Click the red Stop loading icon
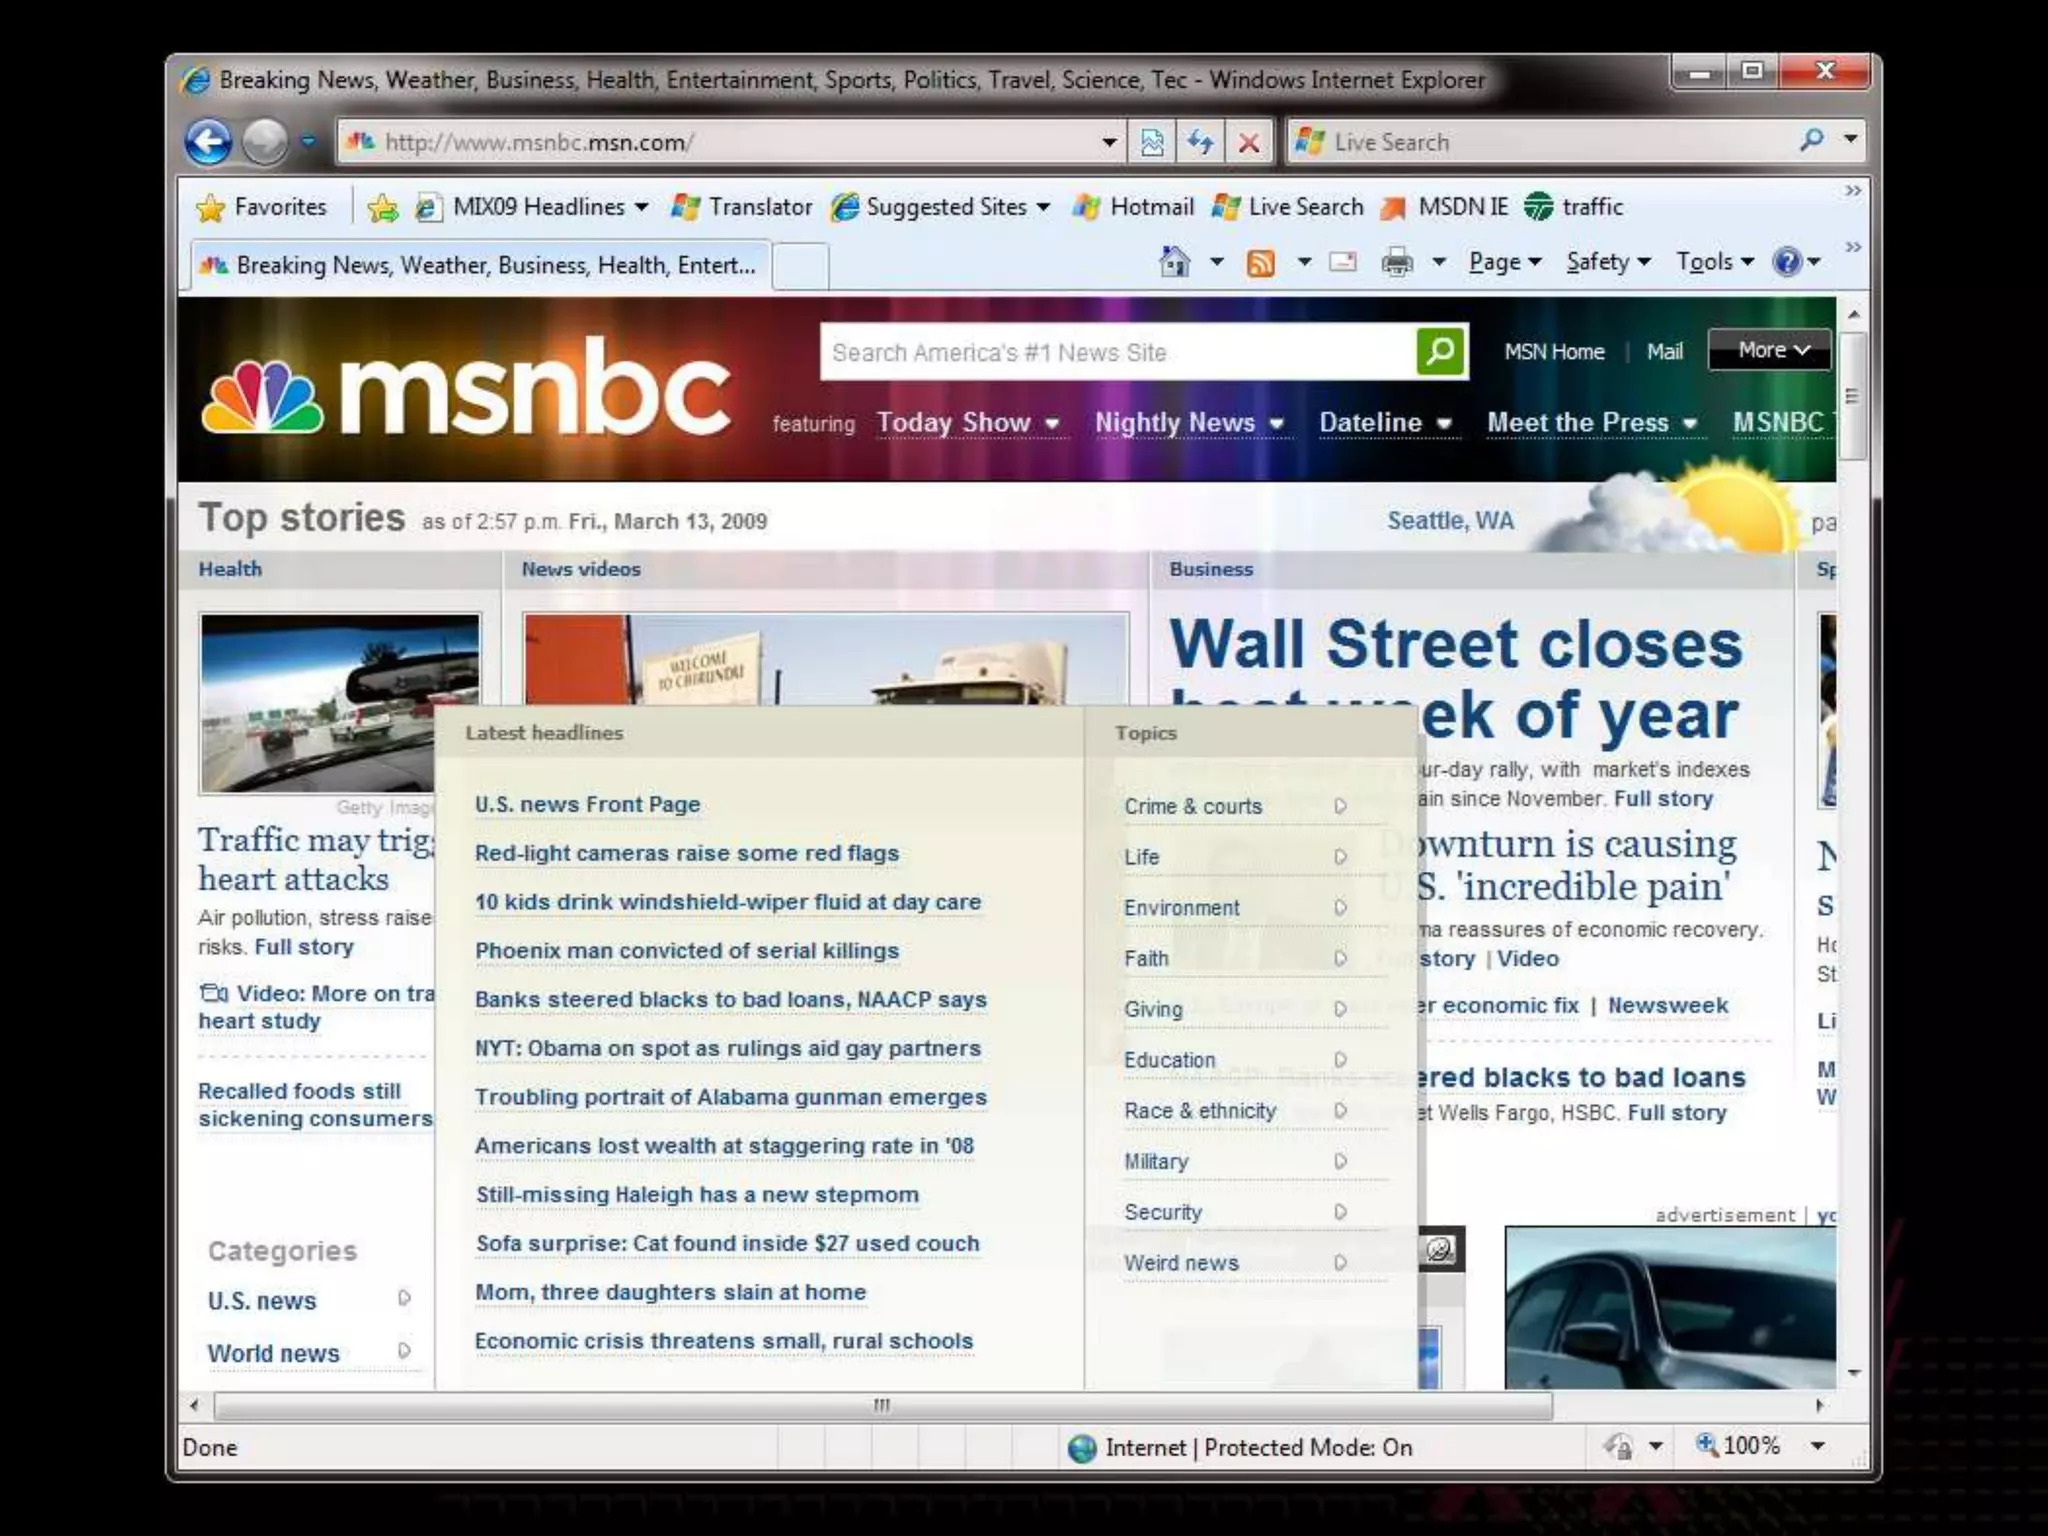Screen dimensions: 2048x1536 (x=1248, y=142)
